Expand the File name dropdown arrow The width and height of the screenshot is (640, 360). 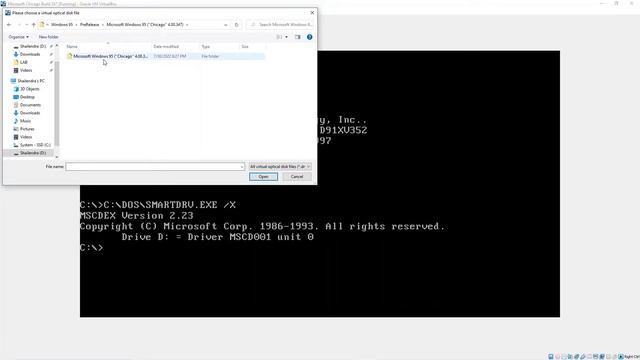coord(242,167)
